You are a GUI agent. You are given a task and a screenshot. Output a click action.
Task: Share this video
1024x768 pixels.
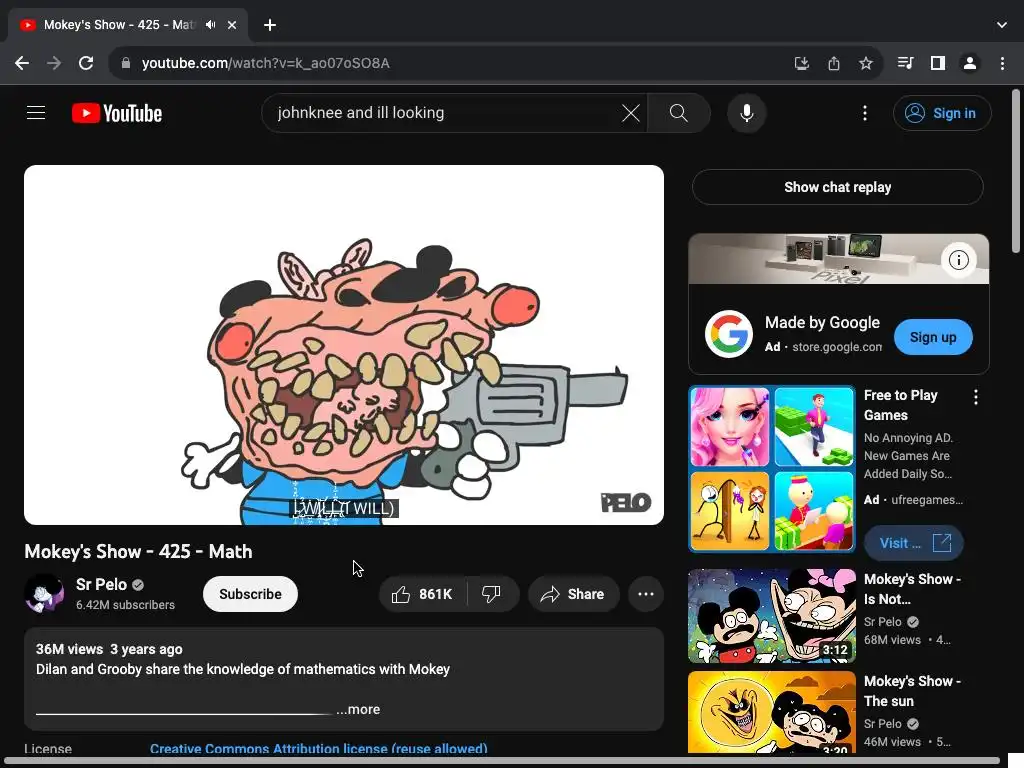click(573, 594)
